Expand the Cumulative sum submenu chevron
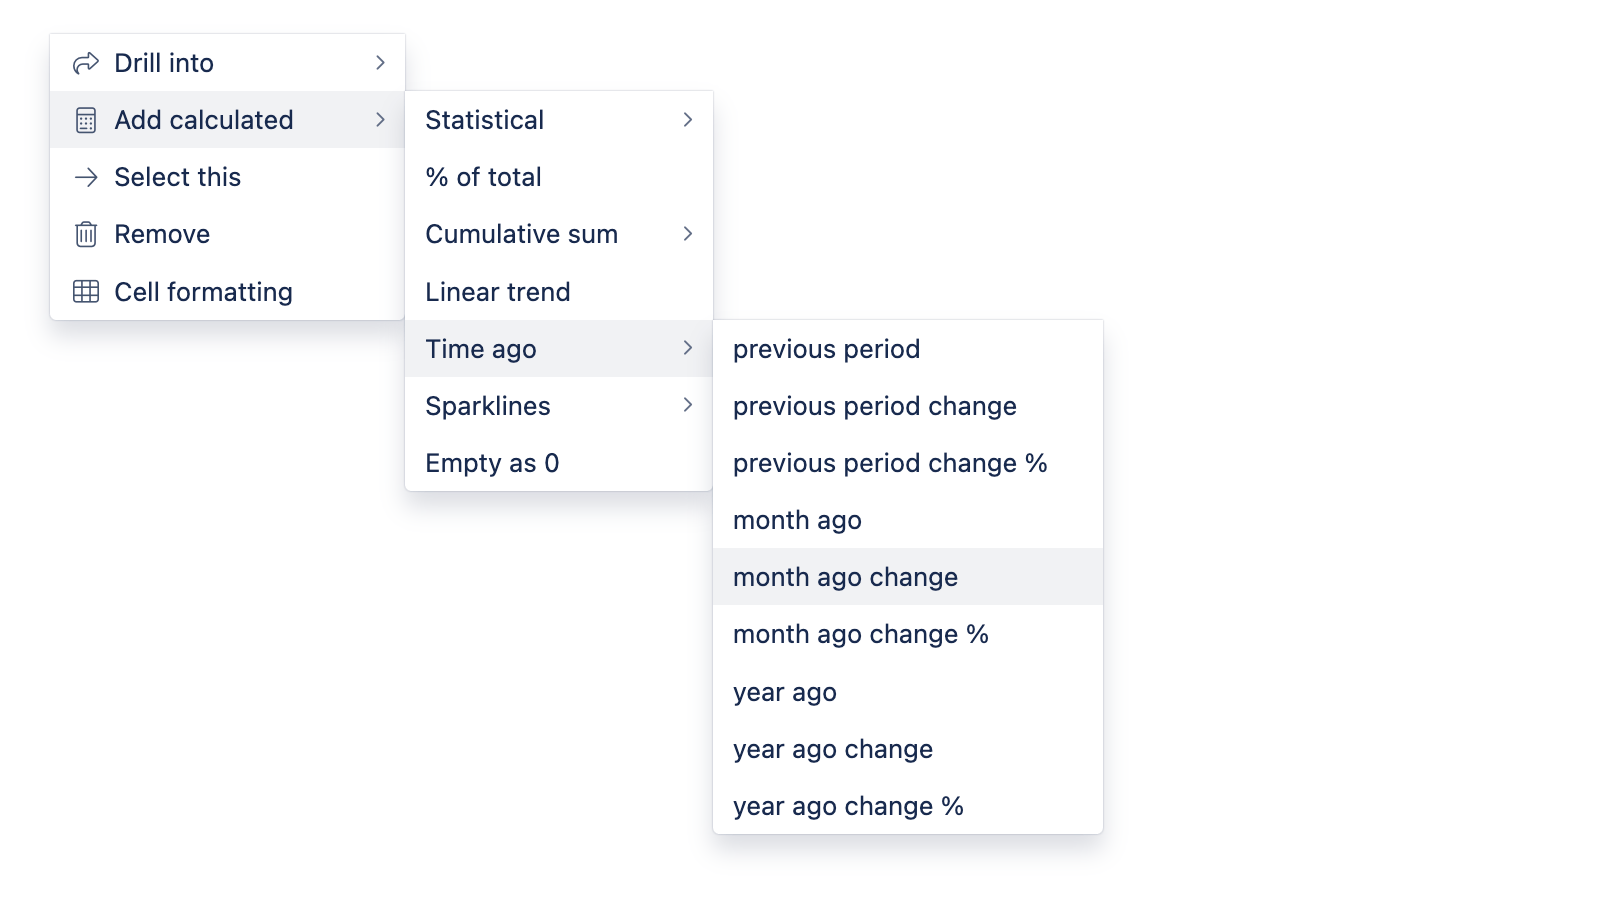 (688, 234)
